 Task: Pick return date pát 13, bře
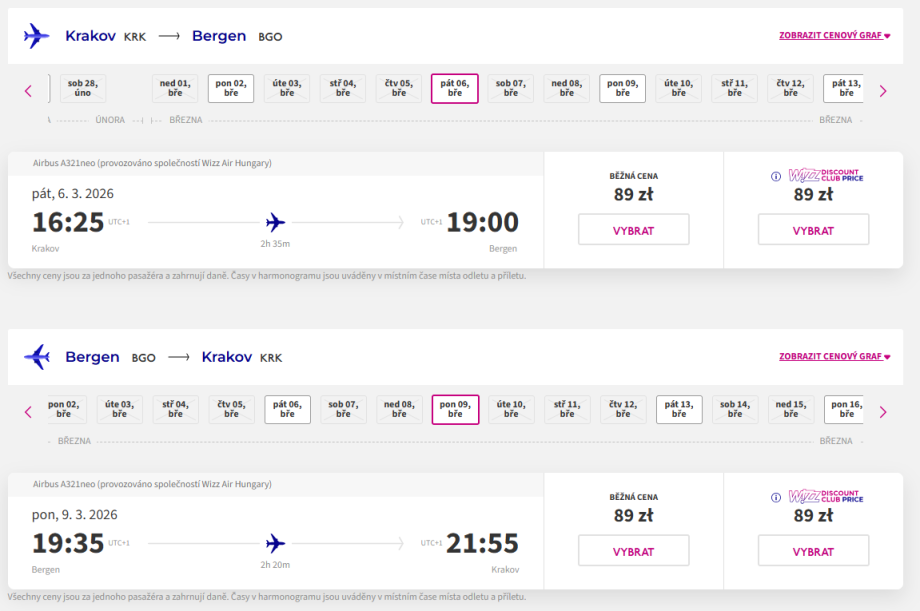point(679,410)
